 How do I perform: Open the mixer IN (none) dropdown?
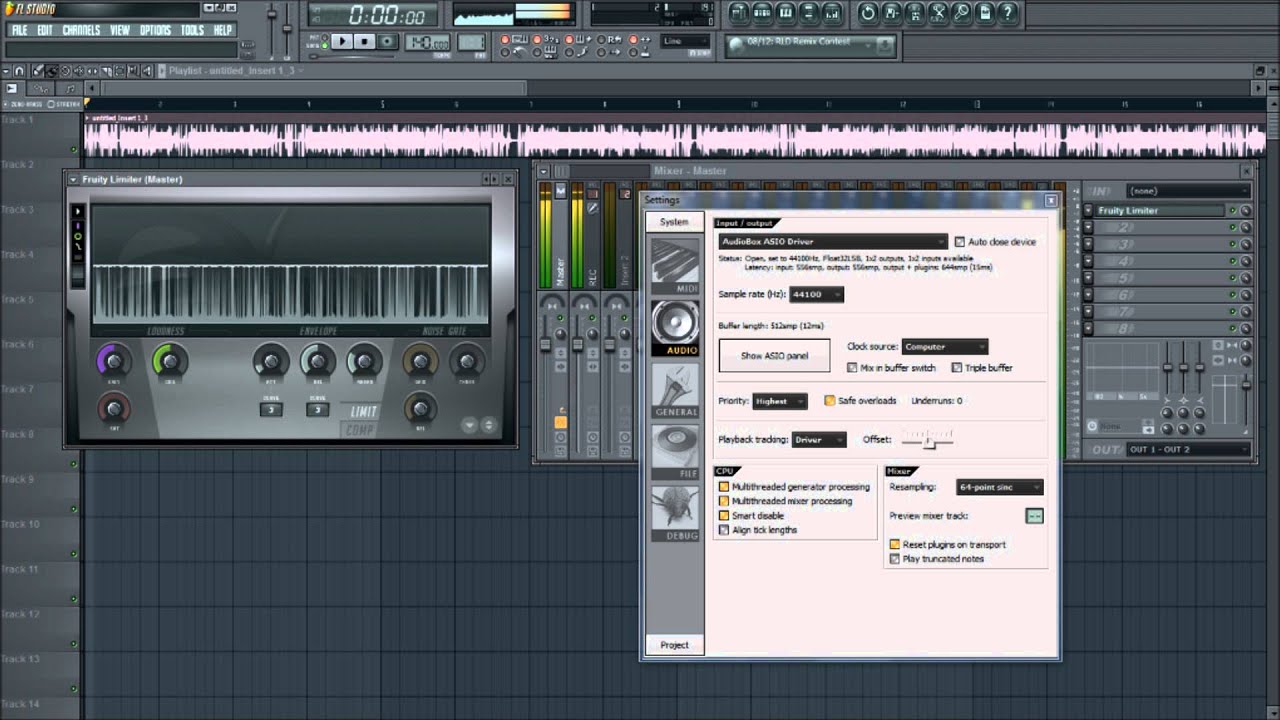tap(1187, 191)
